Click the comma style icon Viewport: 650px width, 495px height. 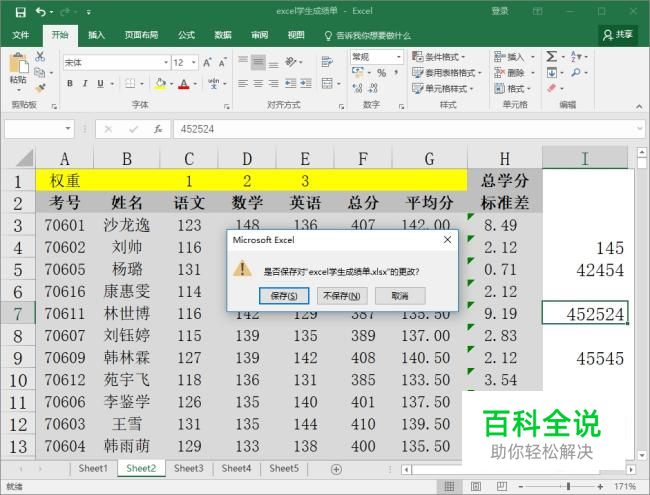(x=396, y=73)
